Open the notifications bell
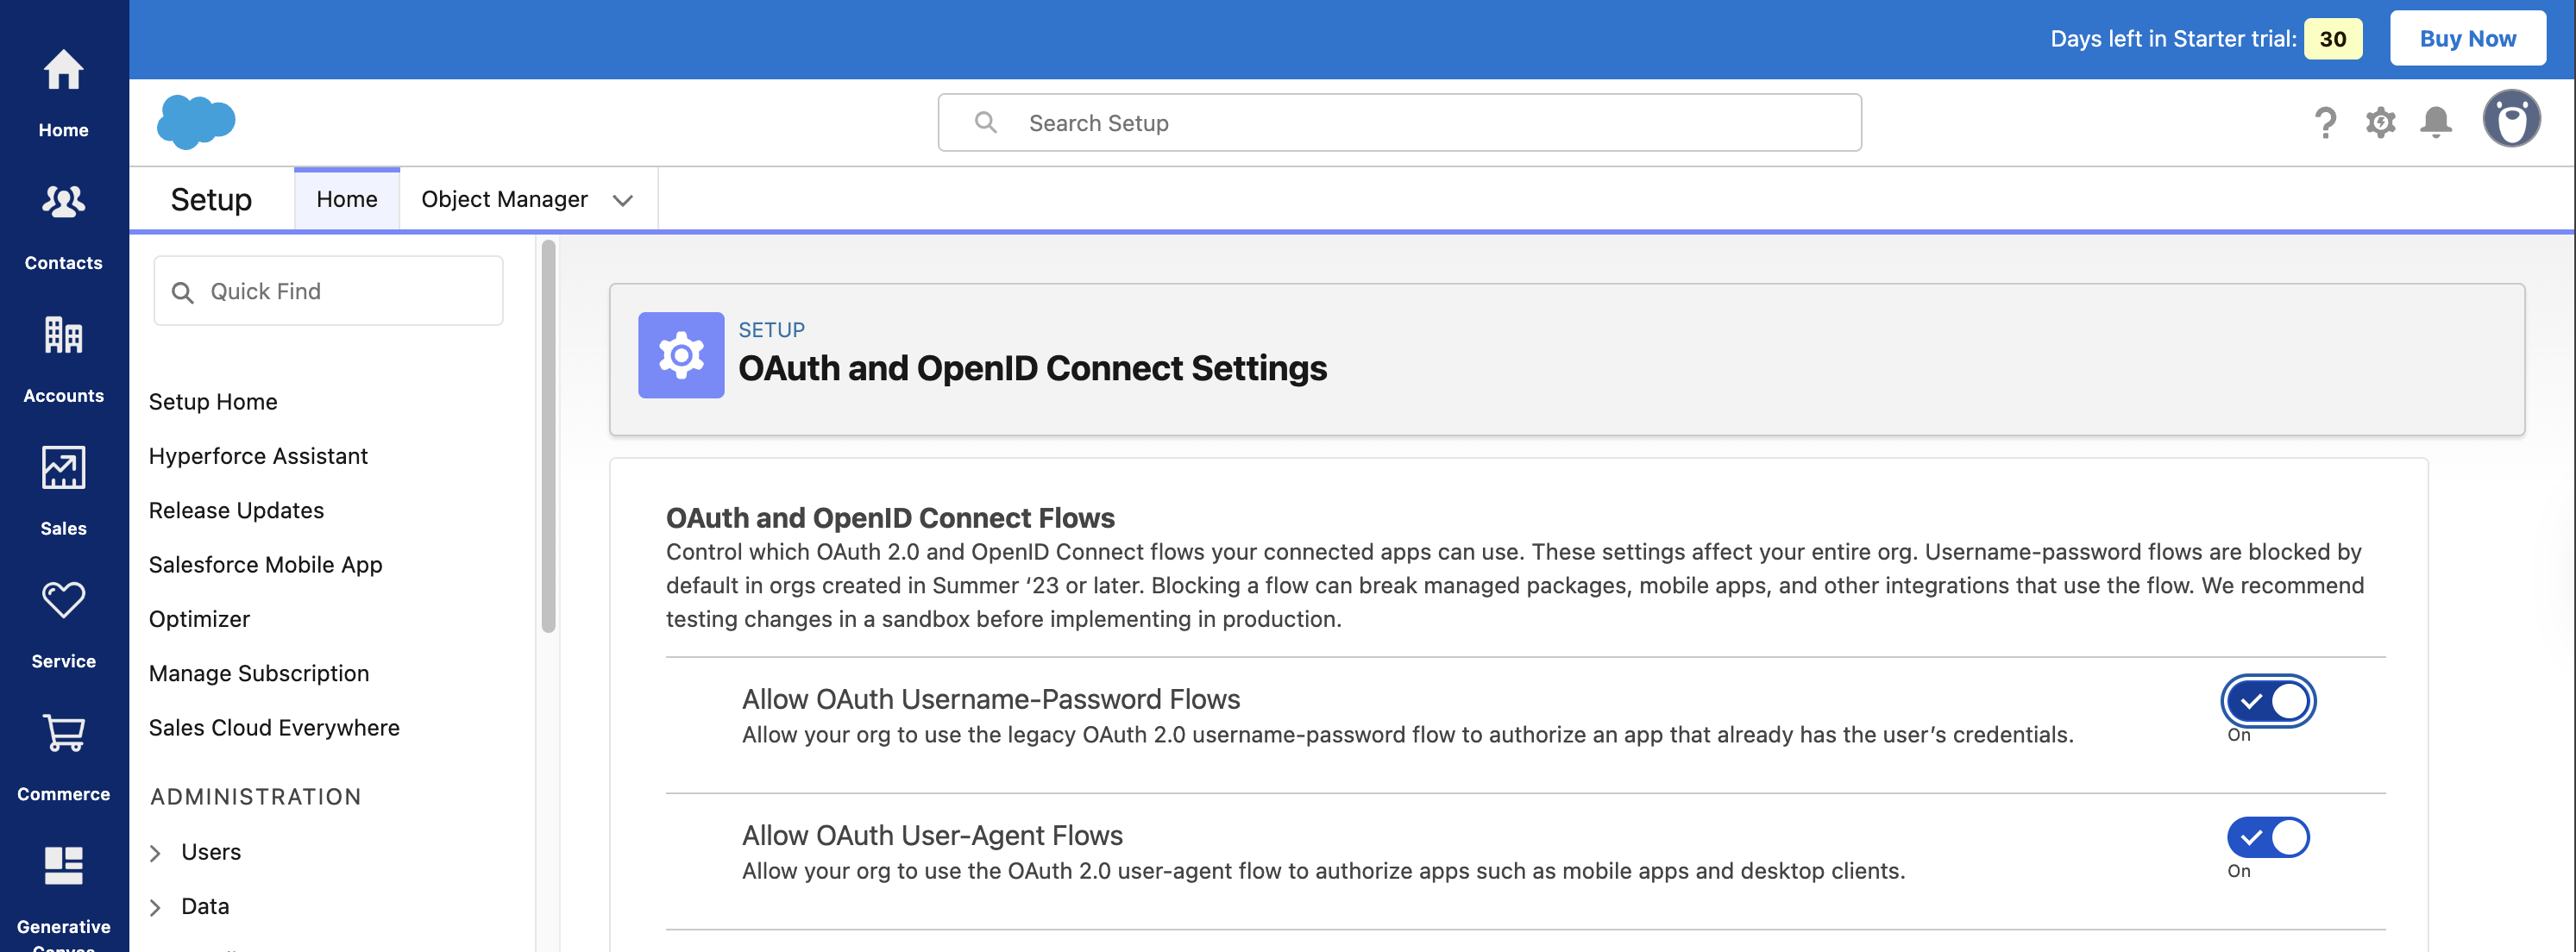The height and width of the screenshot is (952, 2576). [2435, 122]
